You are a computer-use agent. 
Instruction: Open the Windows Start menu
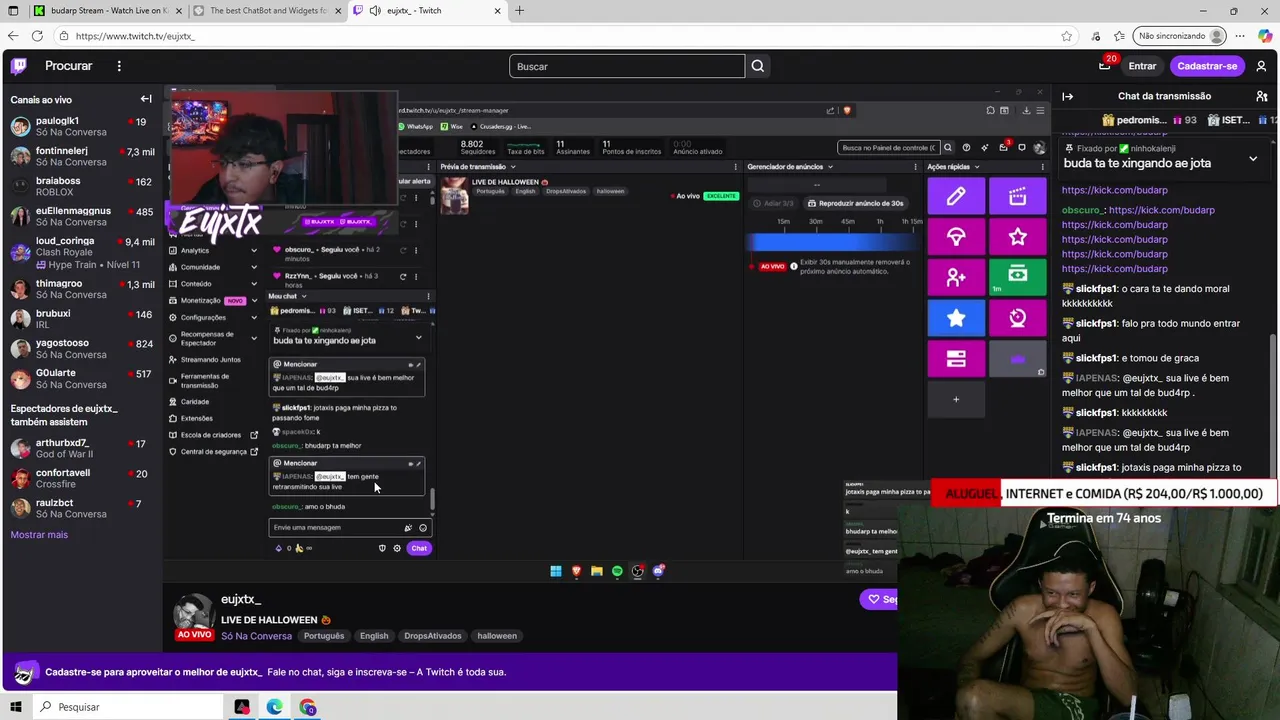[15, 707]
